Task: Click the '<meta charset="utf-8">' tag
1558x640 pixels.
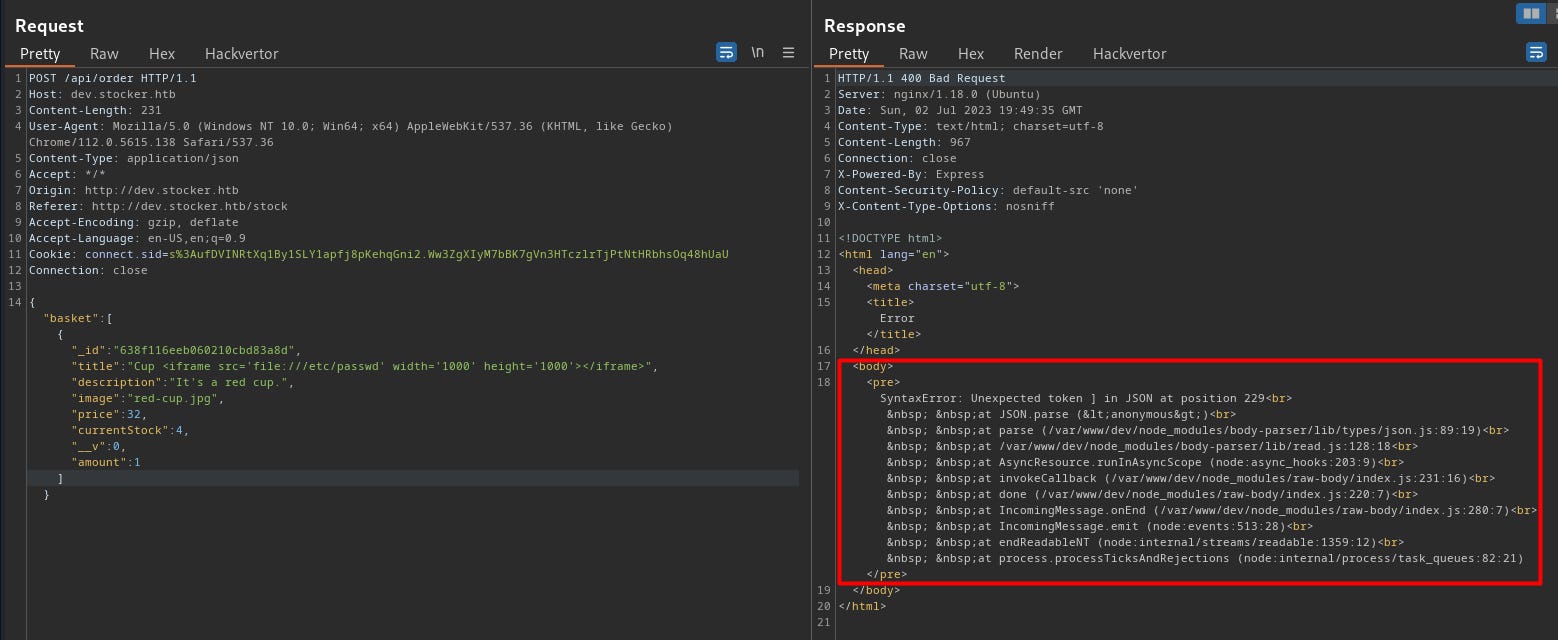Action: [x=943, y=286]
